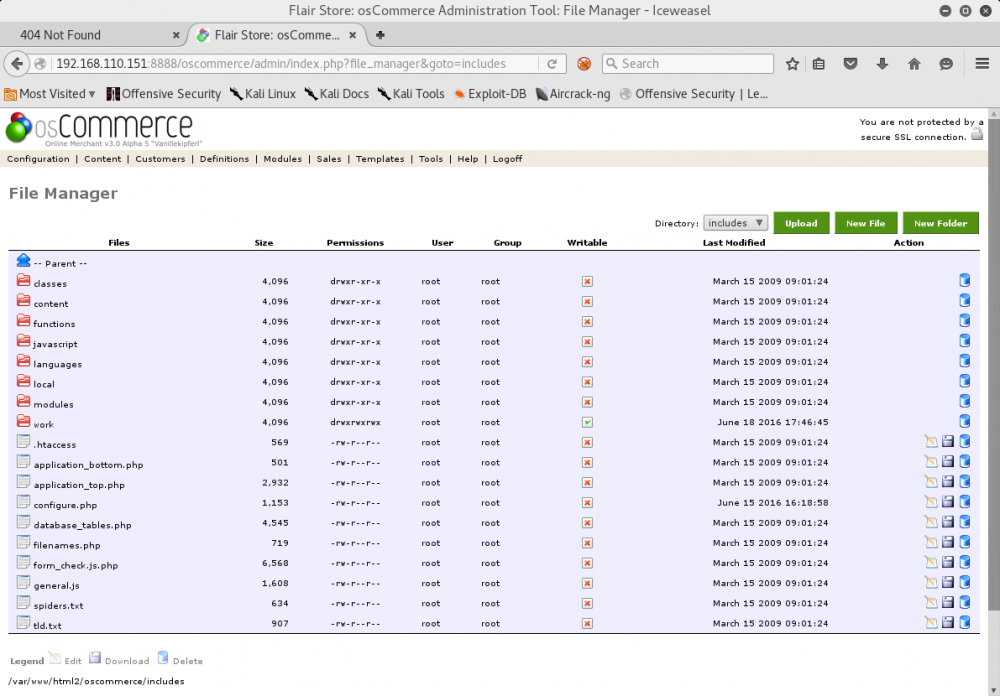1000x696 pixels.
Task: Bookmark this page with star icon
Action: click(792, 64)
